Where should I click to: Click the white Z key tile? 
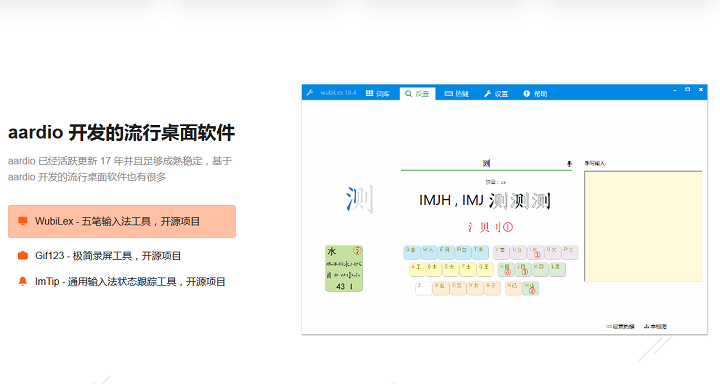click(423, 288)
